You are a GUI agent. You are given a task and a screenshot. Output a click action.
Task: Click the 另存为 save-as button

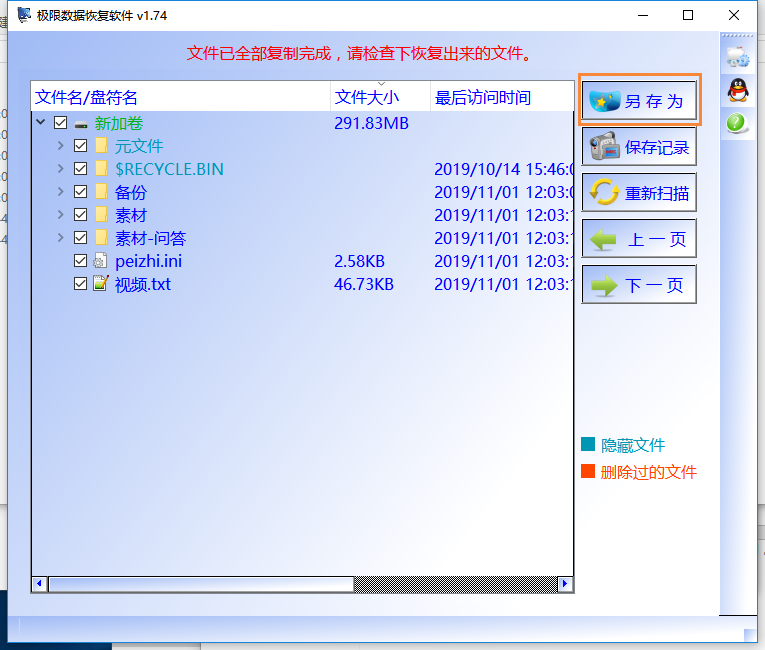pyautogui.click(x=639, y=100)
